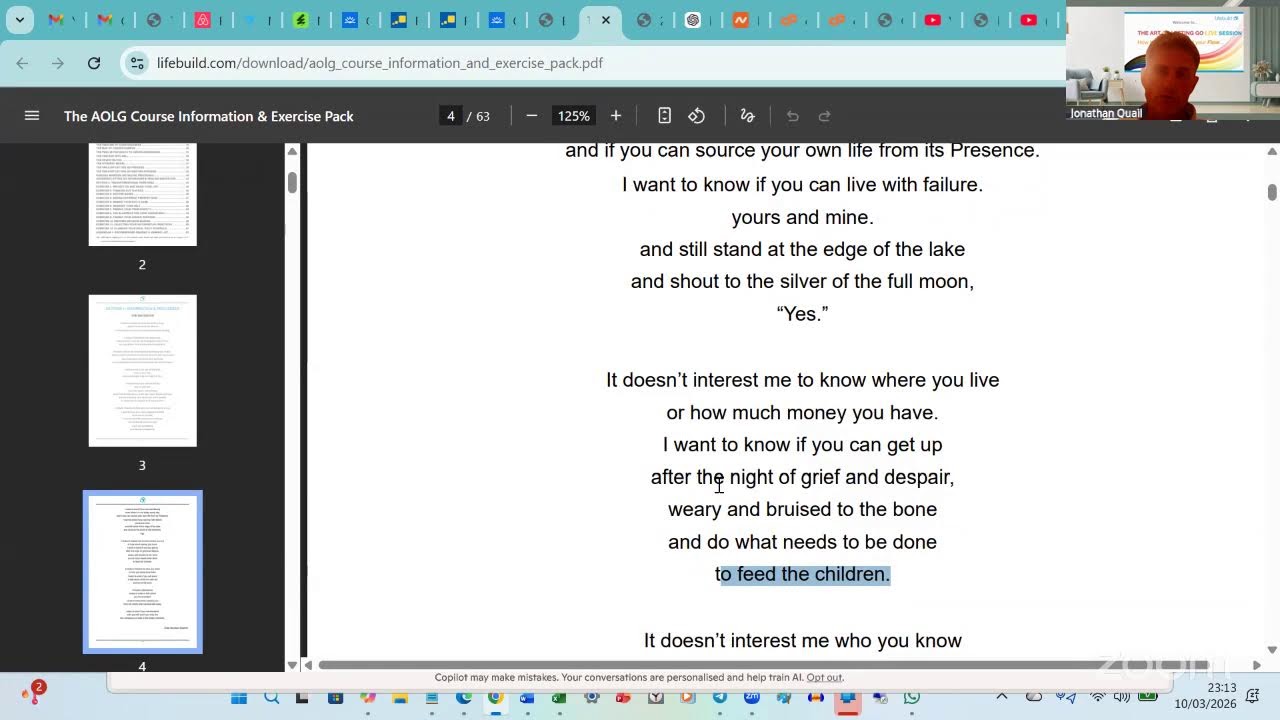The image size is (1280, 720).
Task: Open Microsoft Excel from the taskbar
Action: tap(559, 697)
